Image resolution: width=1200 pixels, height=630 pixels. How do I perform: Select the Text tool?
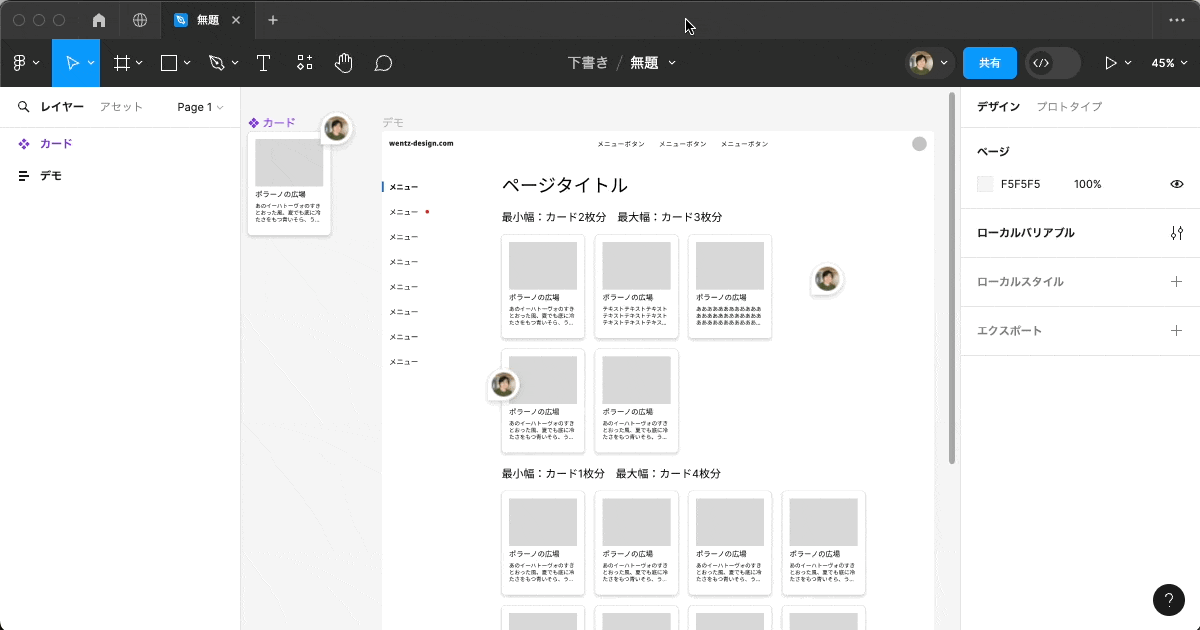coord(264,63)
